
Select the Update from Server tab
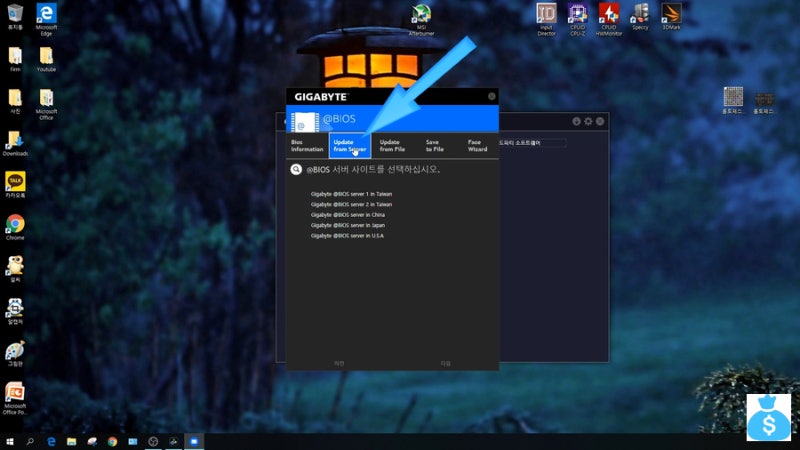349,146
